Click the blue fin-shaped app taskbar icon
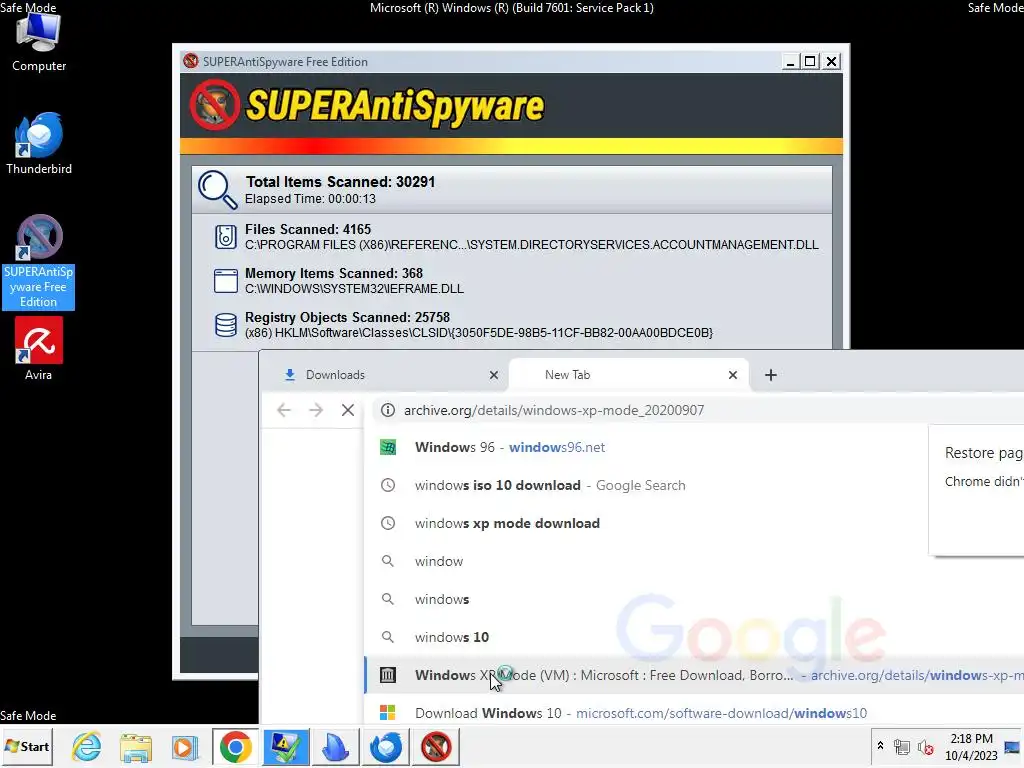Screen dimensions: 1024x768 336,746
